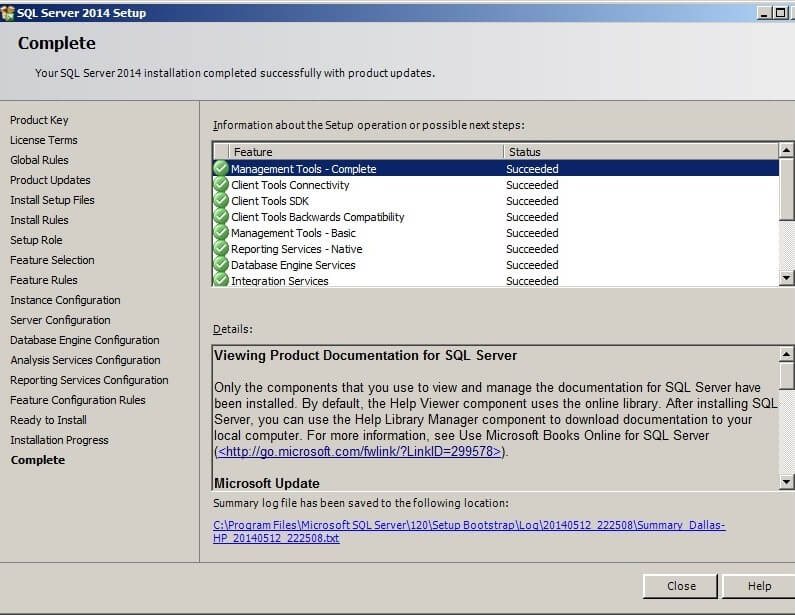Screen dimensions: 795x615
Task: Click status icon for Client Tools Backwards Compatibility
Action: [221, 217]
